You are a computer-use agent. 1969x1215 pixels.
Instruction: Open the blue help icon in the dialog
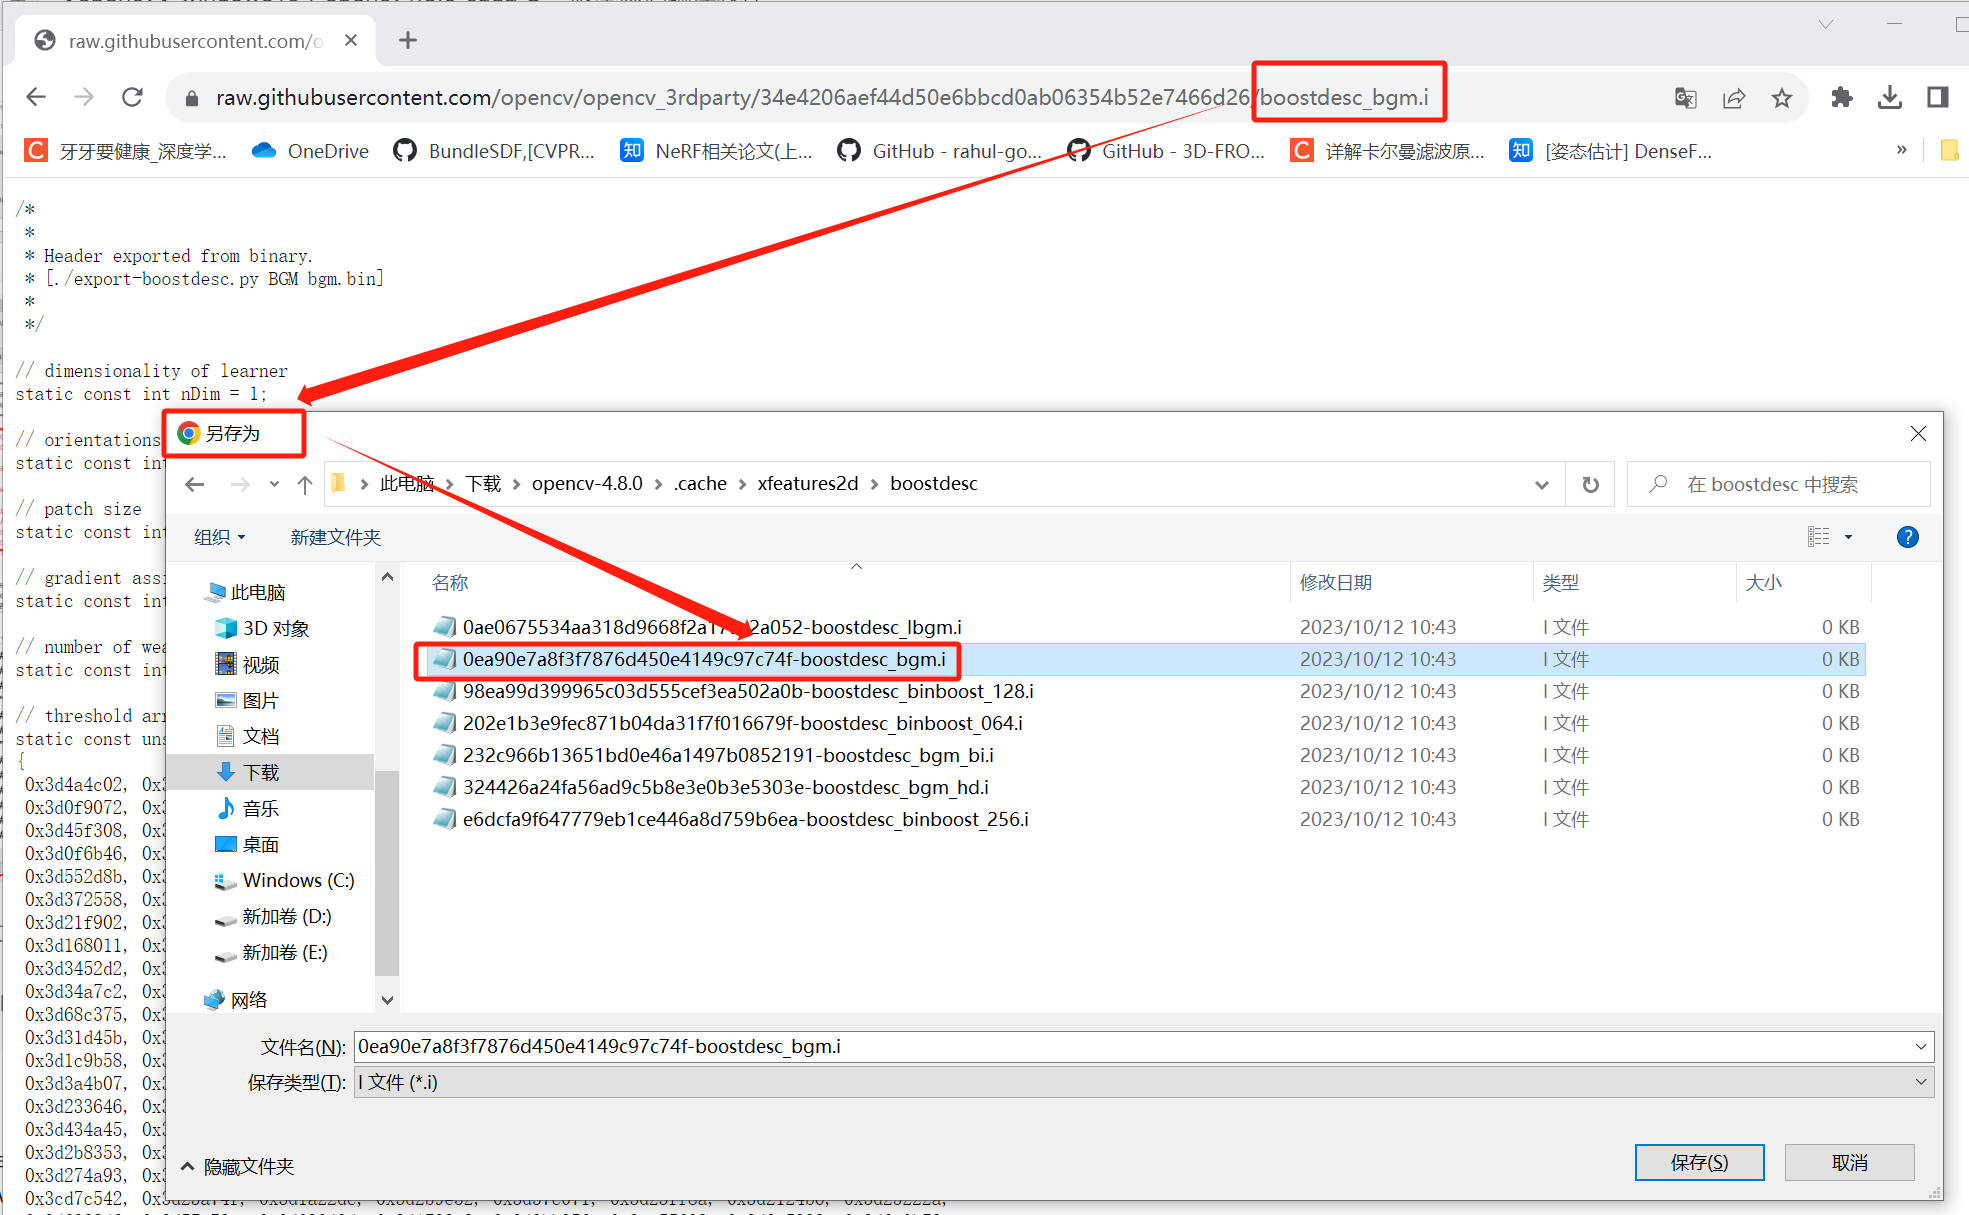(x=1907, y=537)
